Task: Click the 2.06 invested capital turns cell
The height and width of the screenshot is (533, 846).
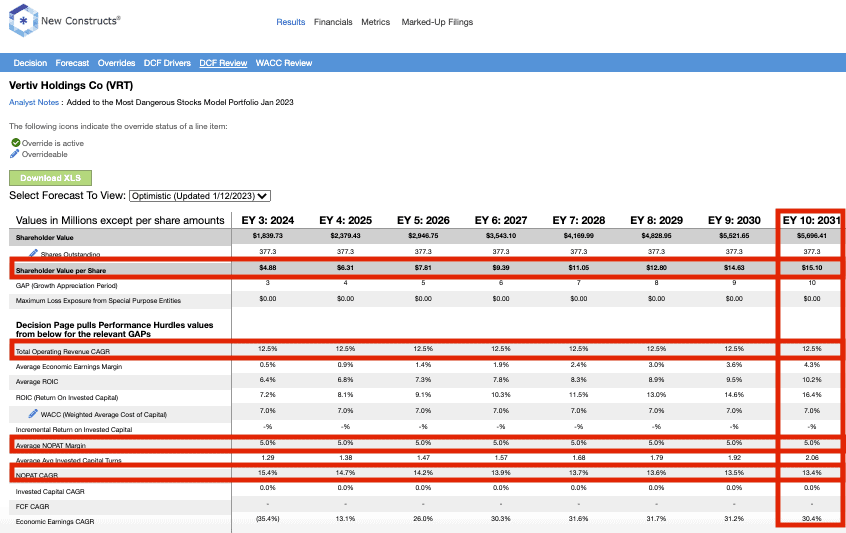Action: pyautogui.click(x=811, y=457)
